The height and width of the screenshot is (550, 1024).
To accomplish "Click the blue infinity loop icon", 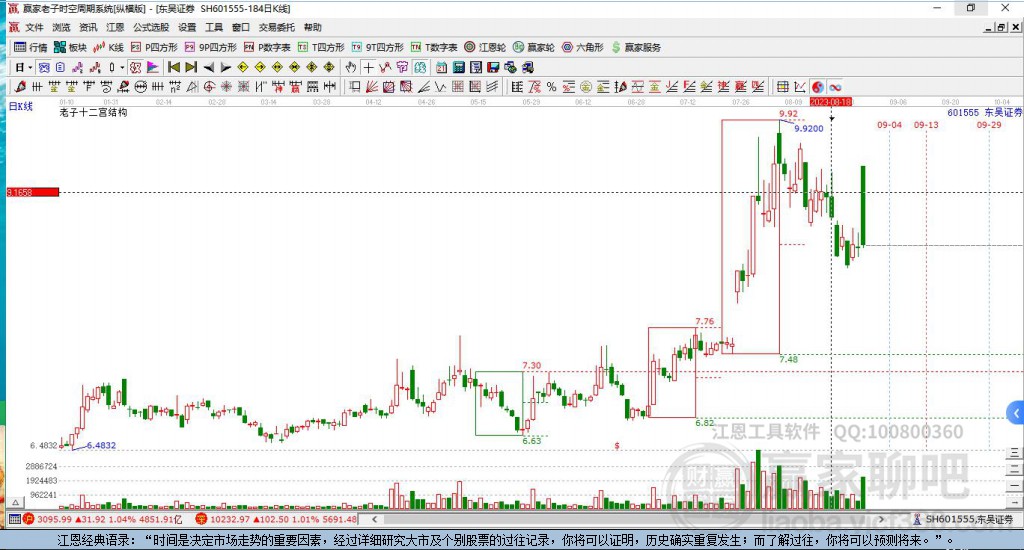I will (x=835, y=87).
